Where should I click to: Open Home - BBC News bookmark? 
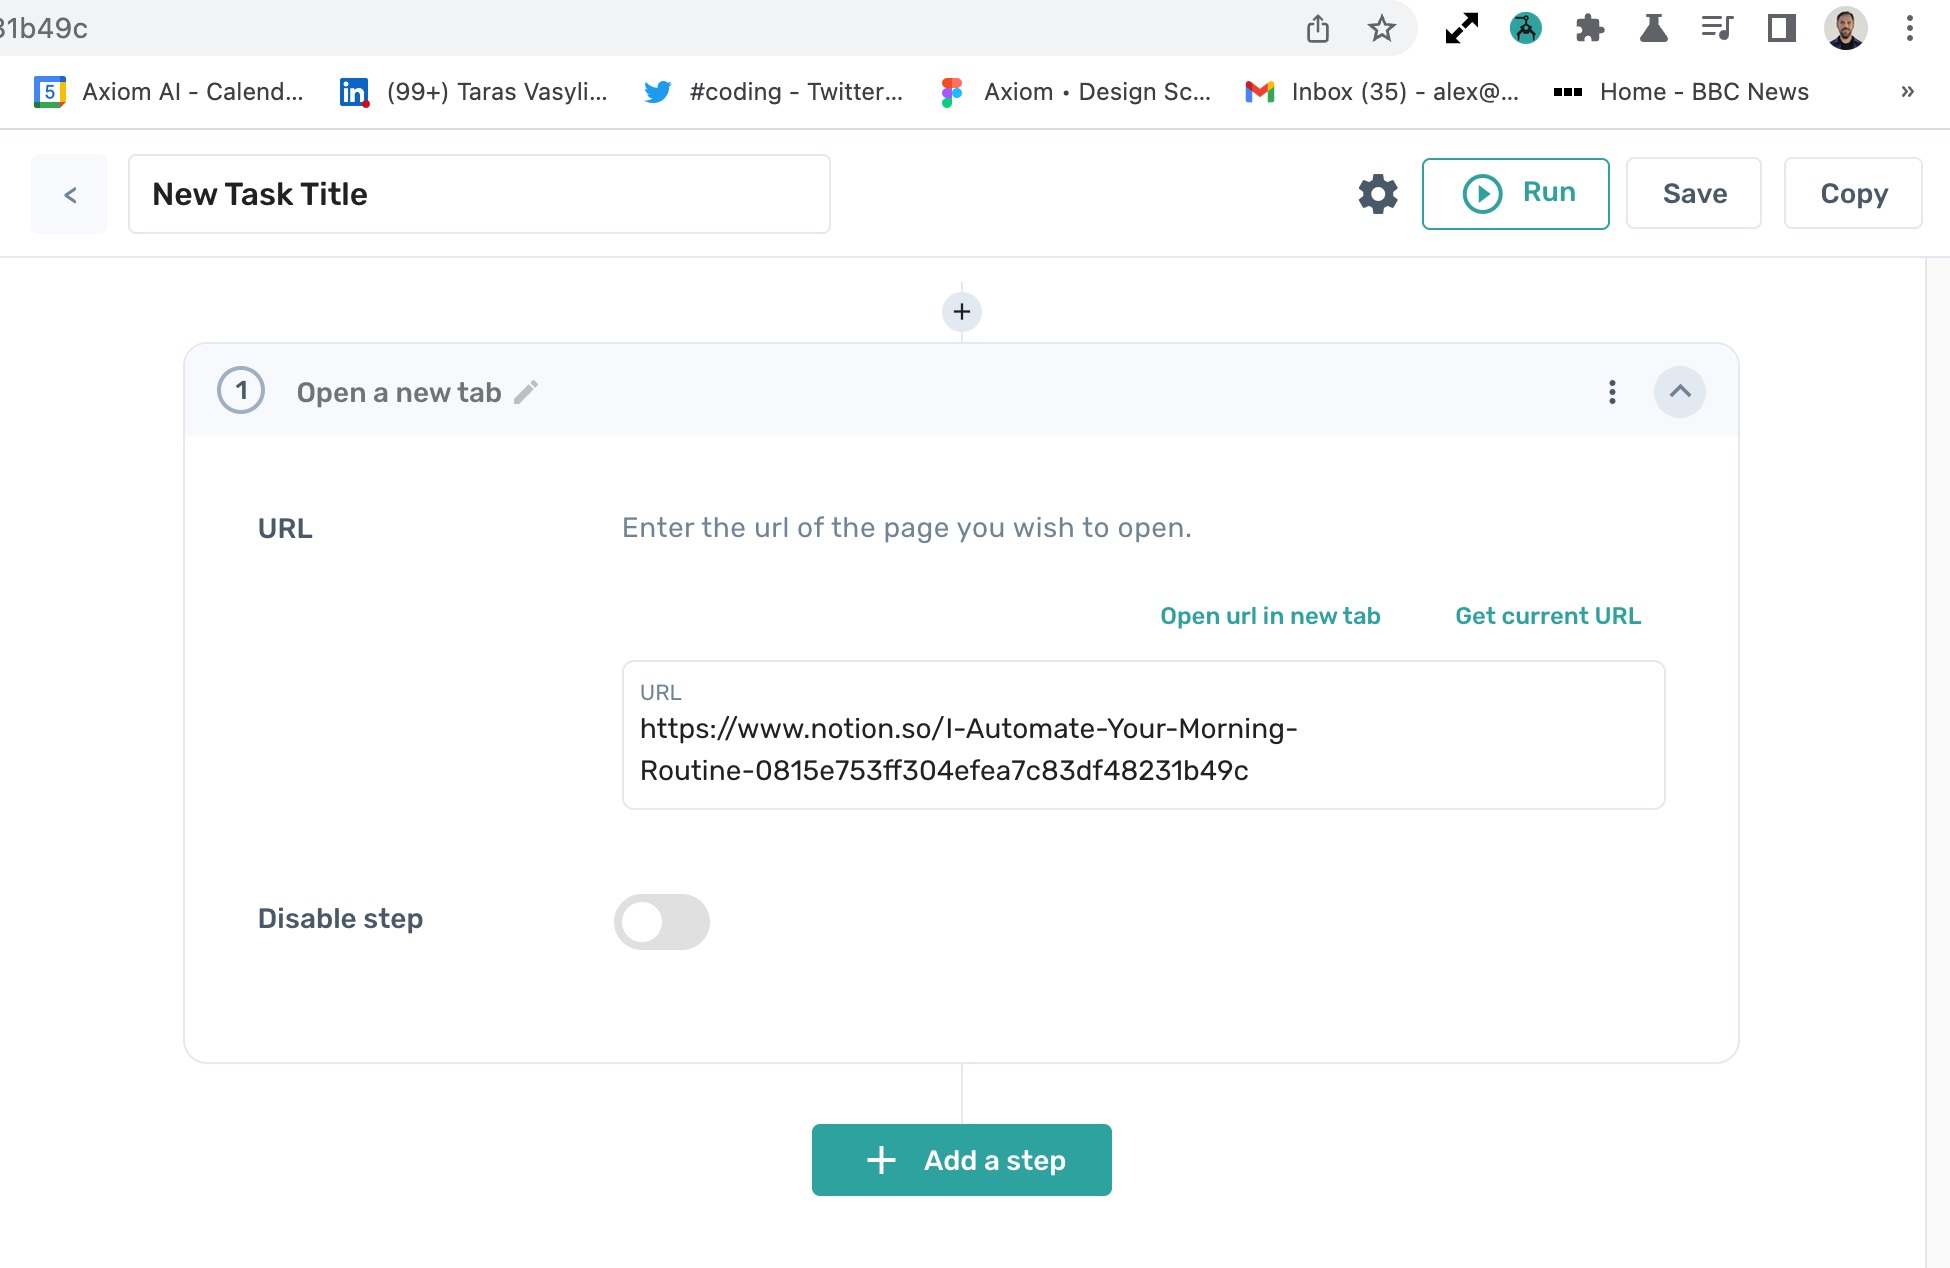(1681, 92)
